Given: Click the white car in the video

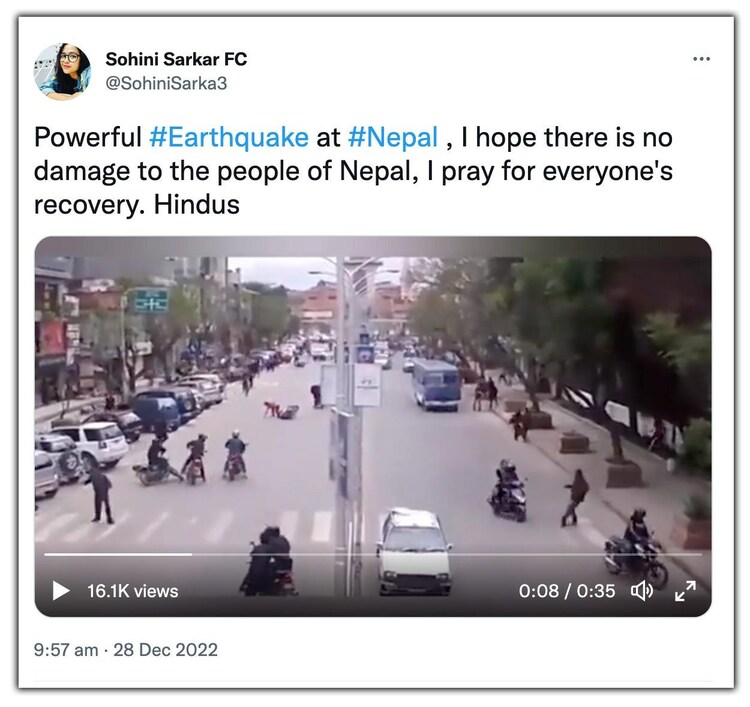Looking at the screenshot, I should click(414, 550).
